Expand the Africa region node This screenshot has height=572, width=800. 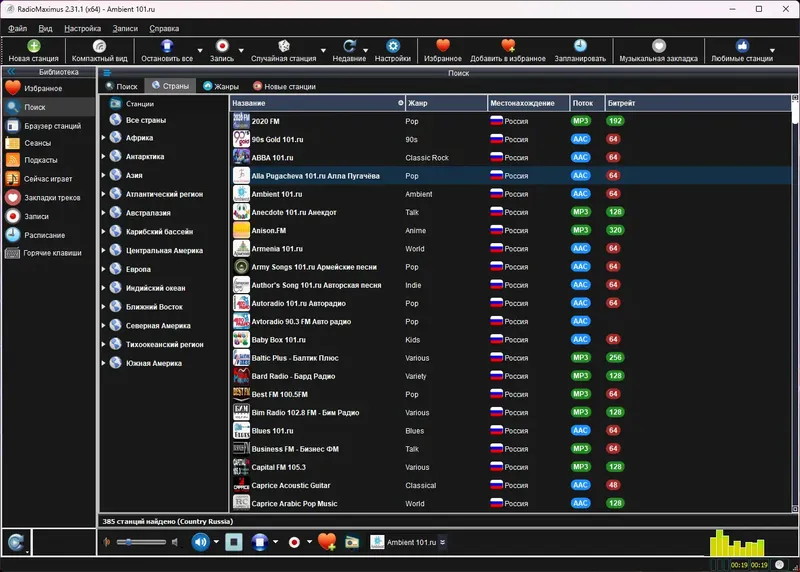click(104, 138)
